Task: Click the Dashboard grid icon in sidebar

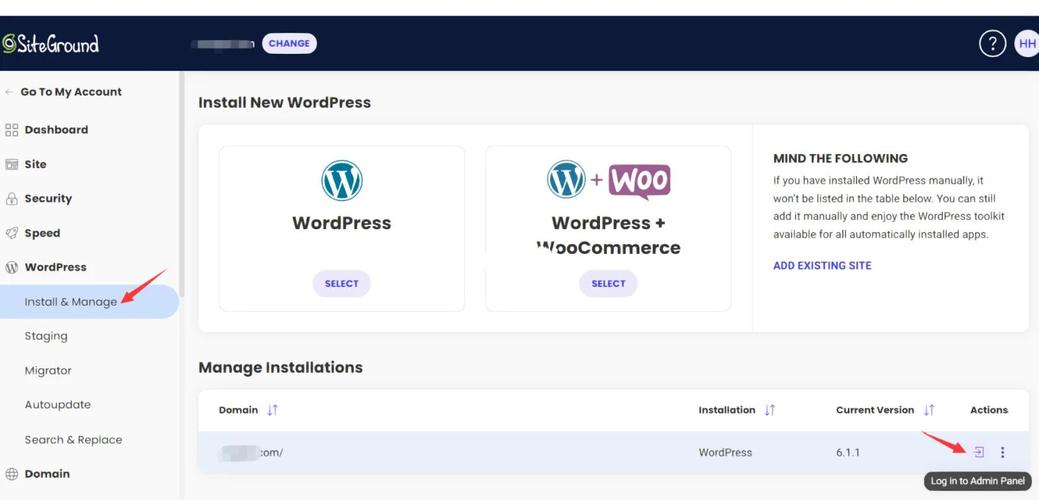Action: click(x=12, y=130)
